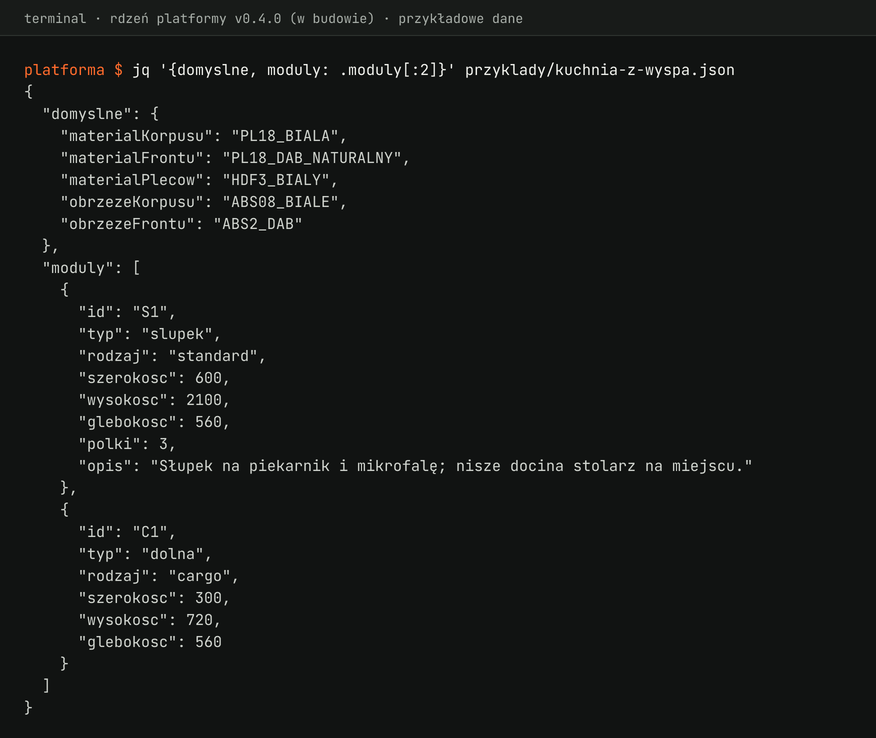This screenshot has width=876, height=738.
Task: Click the orange "platforma $" prompt
Action: coord(73,70)
